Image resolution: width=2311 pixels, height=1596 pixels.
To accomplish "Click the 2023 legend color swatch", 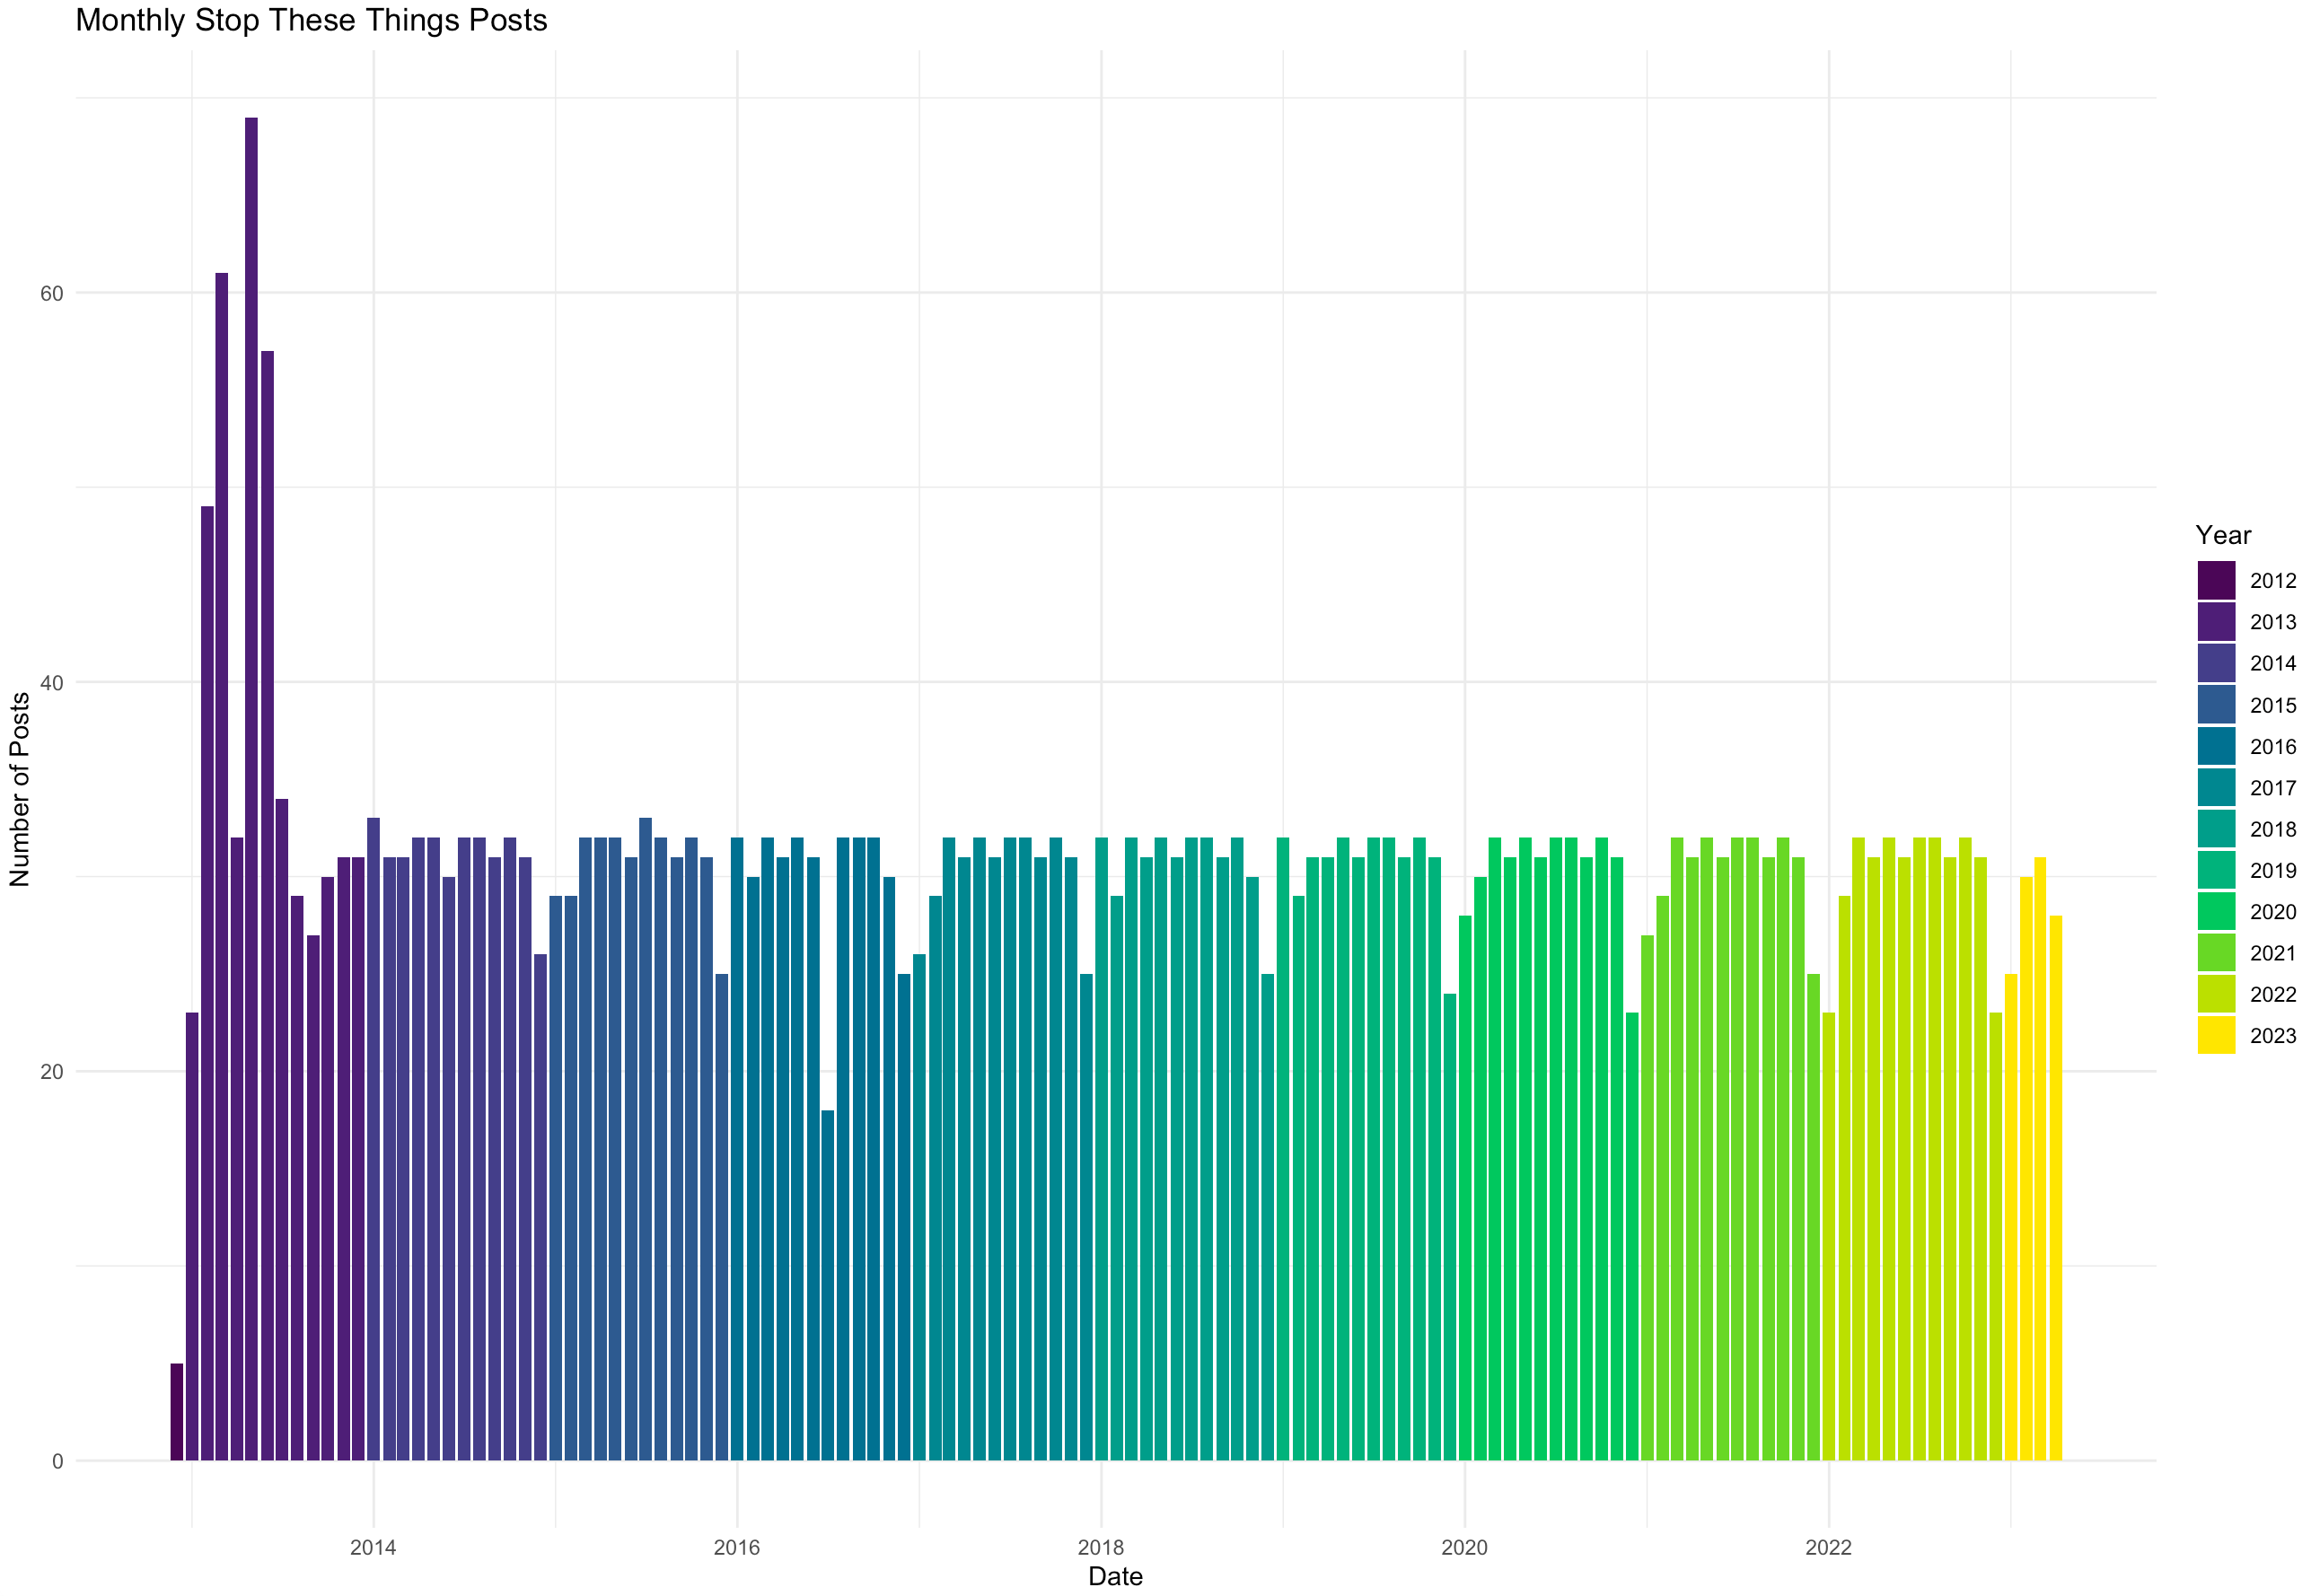I will click(x=2216, y=1036).
